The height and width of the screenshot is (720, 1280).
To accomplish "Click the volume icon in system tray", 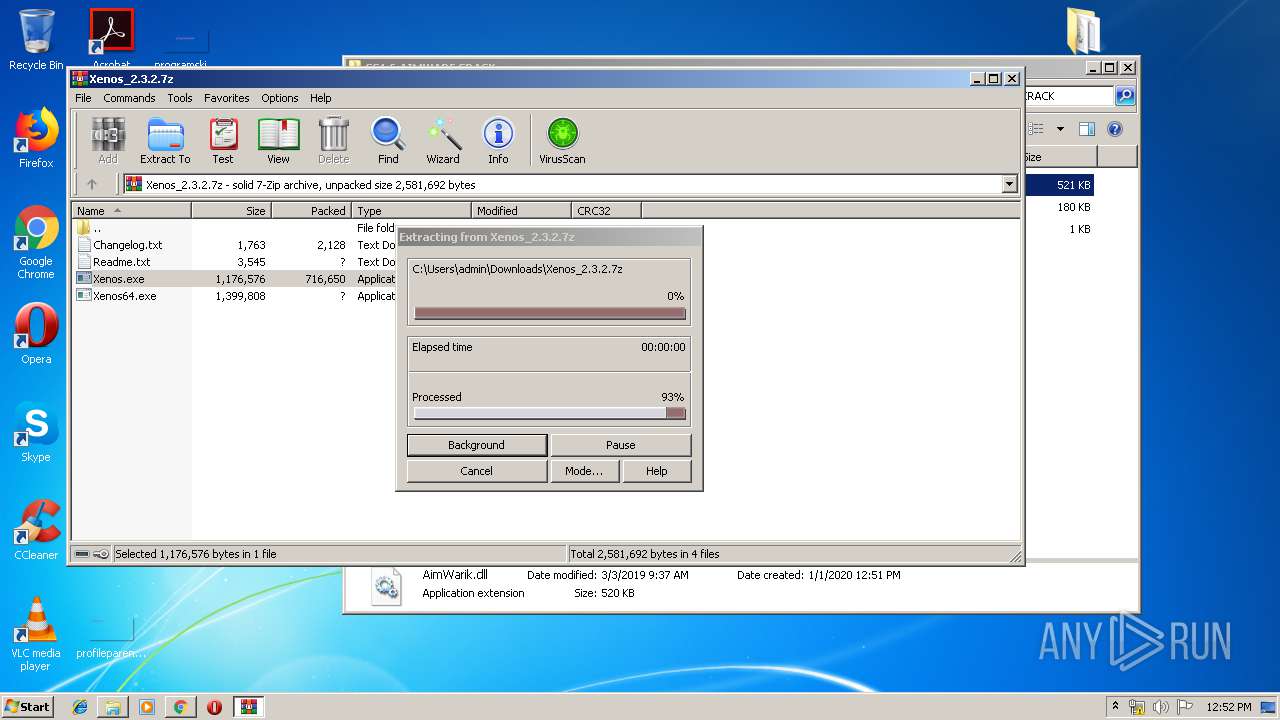I will click(1160, 707).
